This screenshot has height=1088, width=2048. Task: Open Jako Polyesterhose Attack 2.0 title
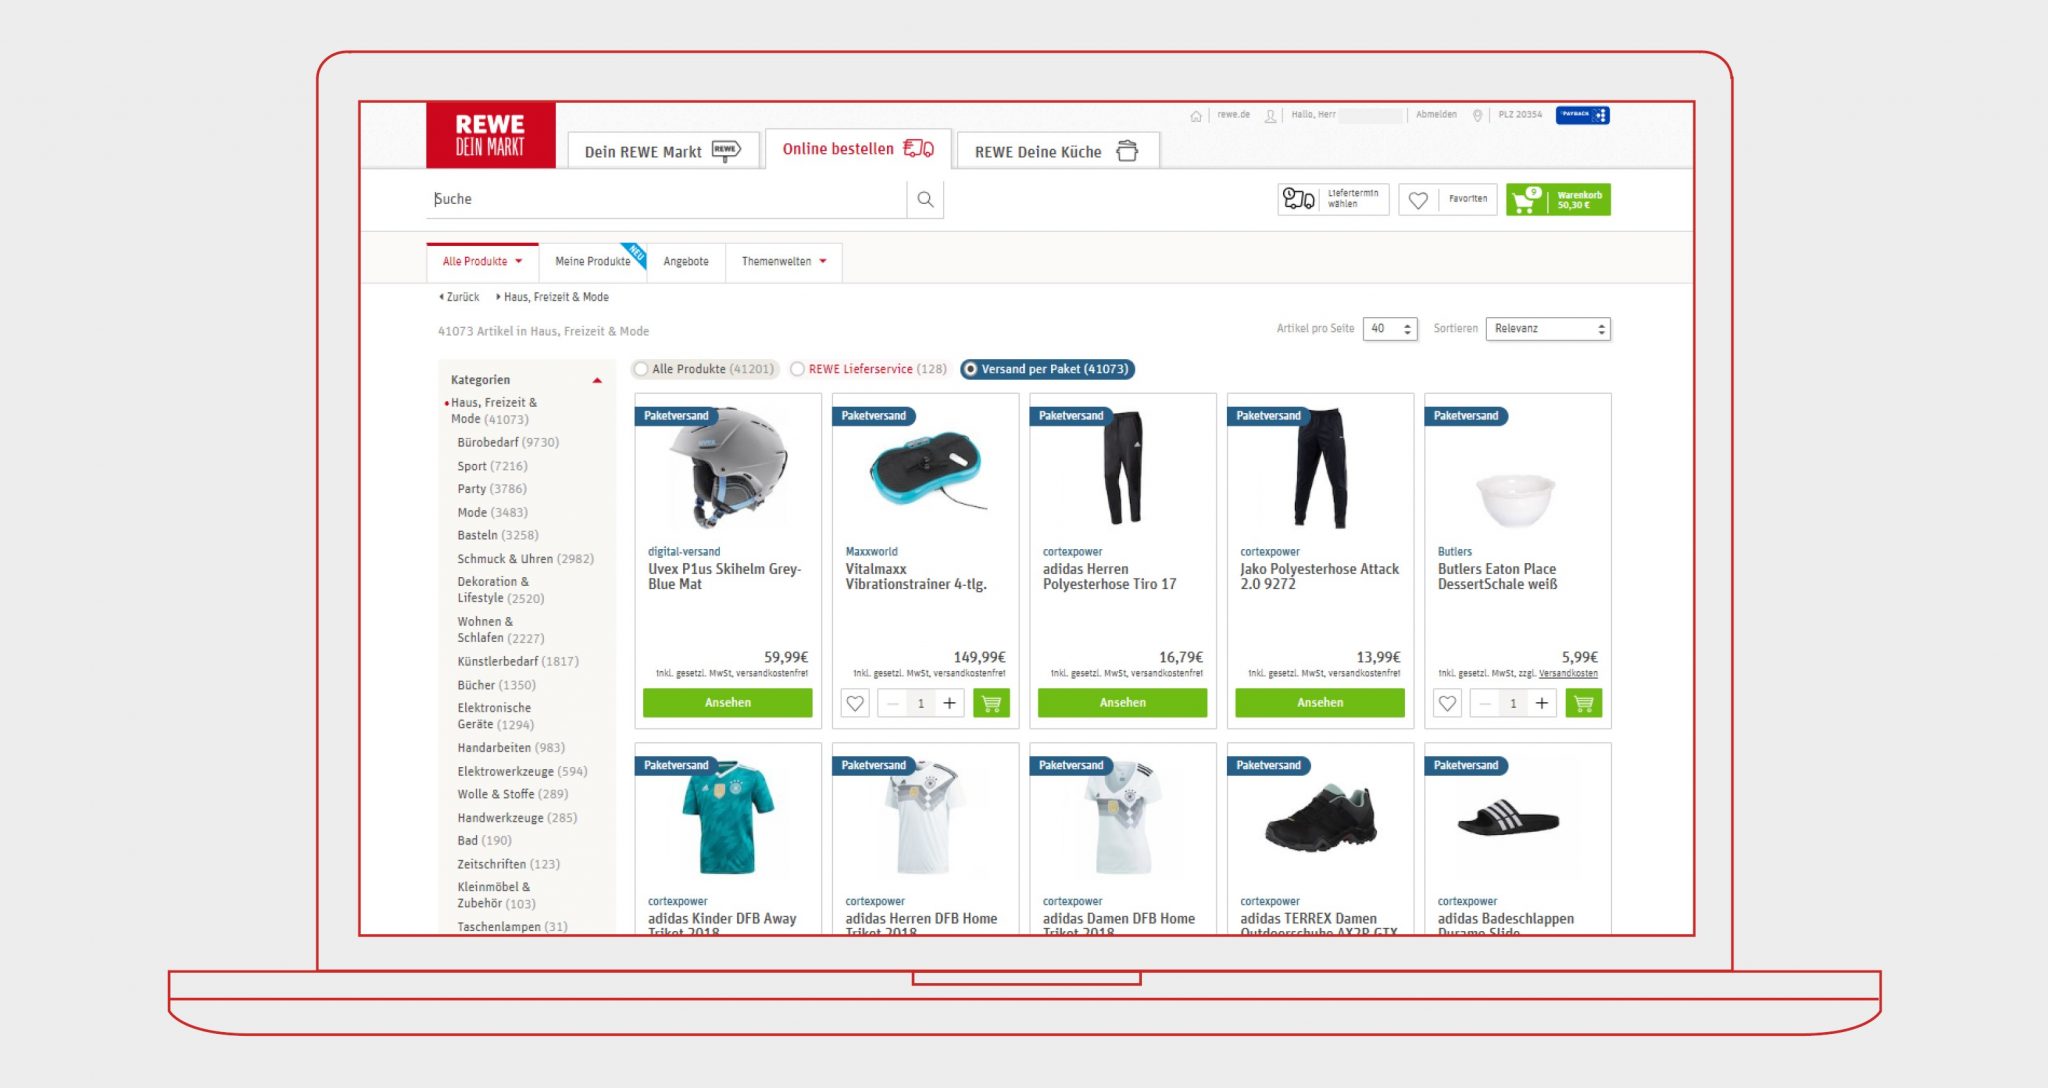1319,577
